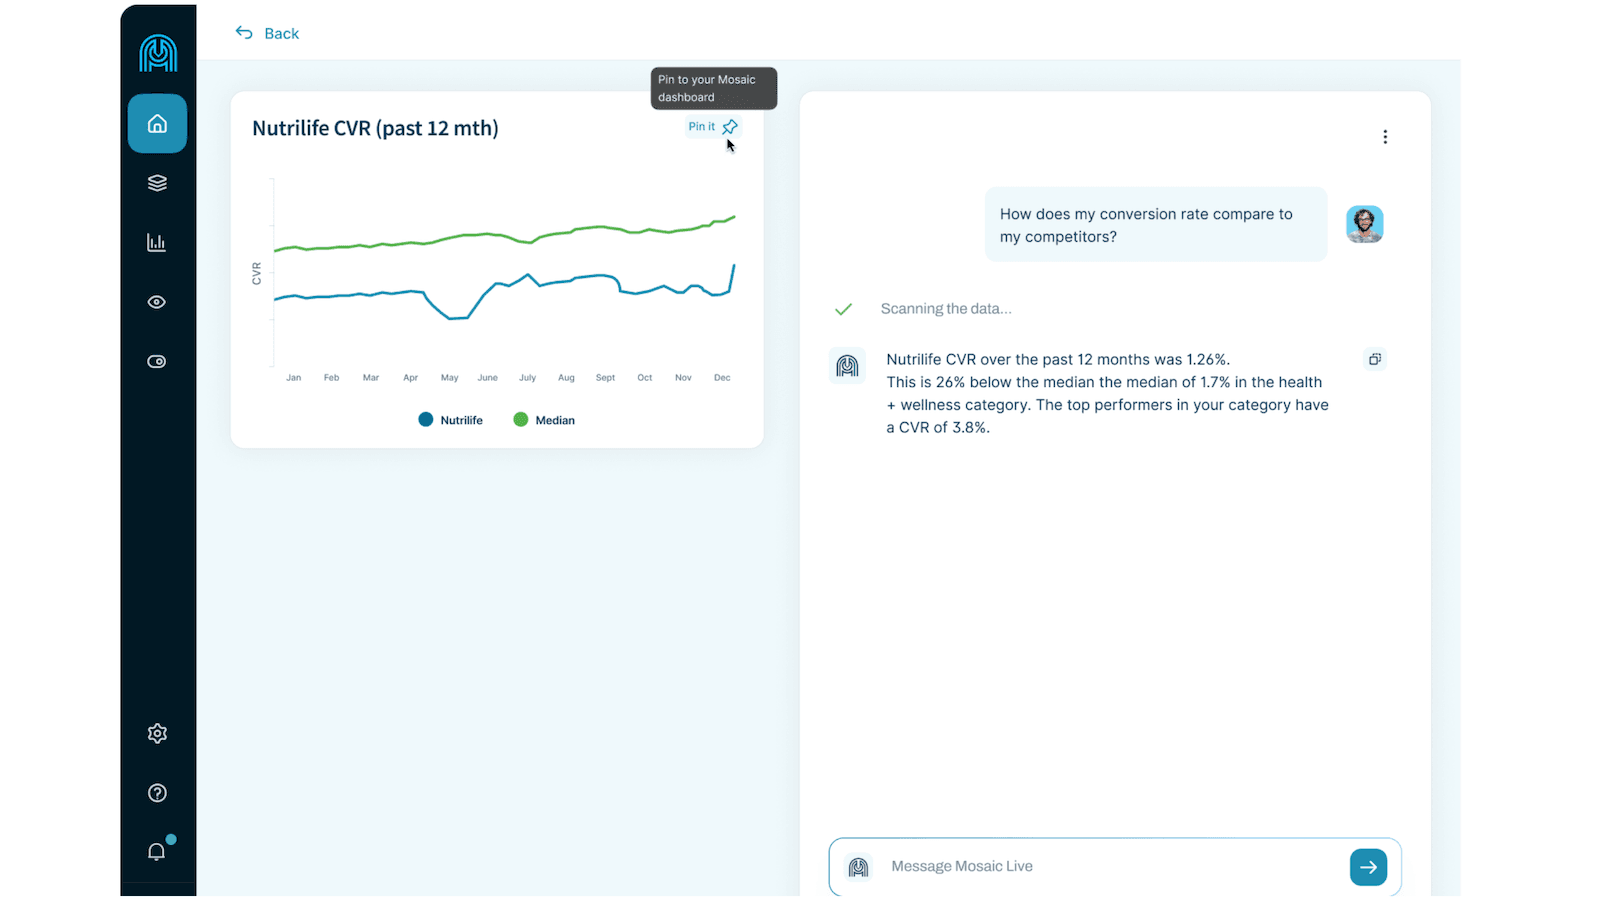Open notifications bell icon

(x=157, y=851)
